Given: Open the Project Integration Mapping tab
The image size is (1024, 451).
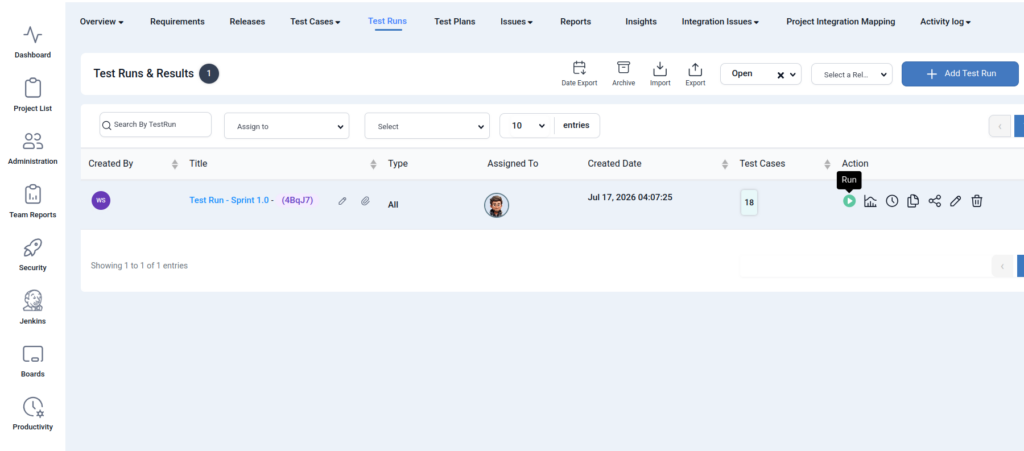Looking at the screenshot, I should [x=840, y=22].
